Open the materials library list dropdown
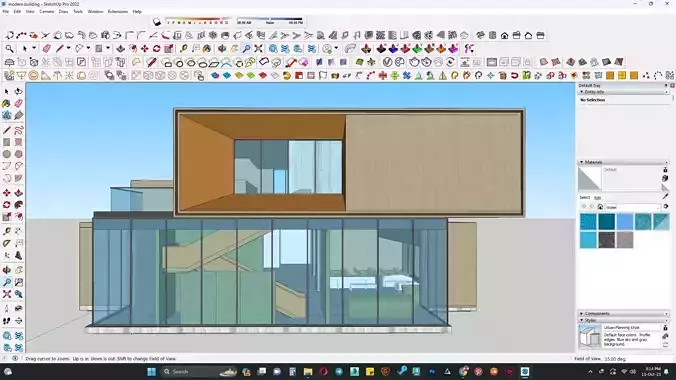 [632, 207]
